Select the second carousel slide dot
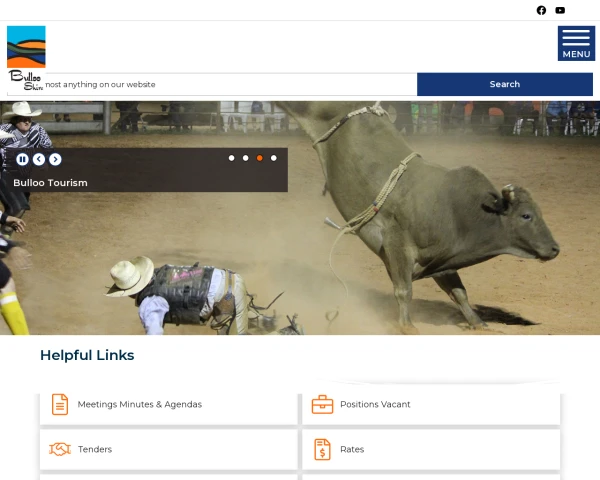Screen dimensions: 600x480 click(x=245, y=158)
